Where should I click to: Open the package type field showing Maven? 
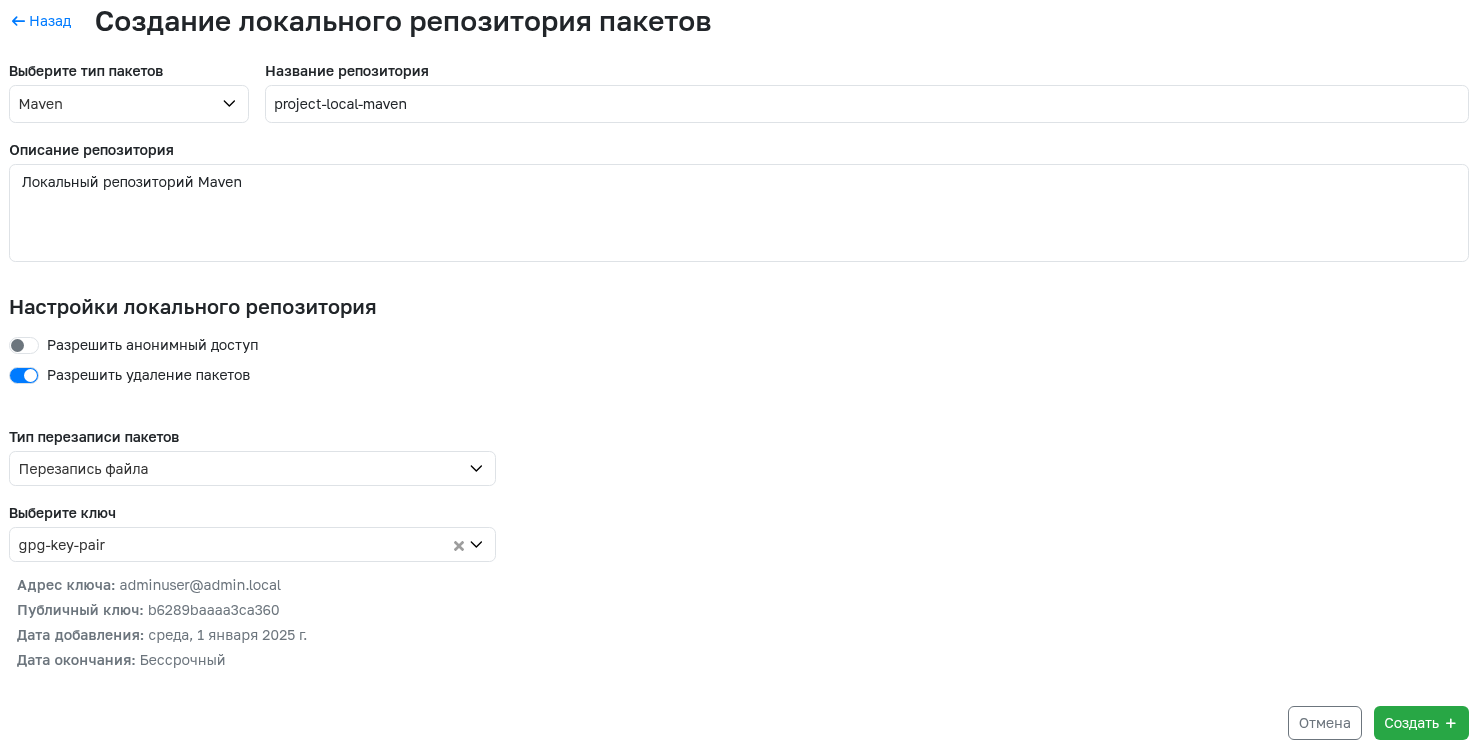tap(129, 104)
